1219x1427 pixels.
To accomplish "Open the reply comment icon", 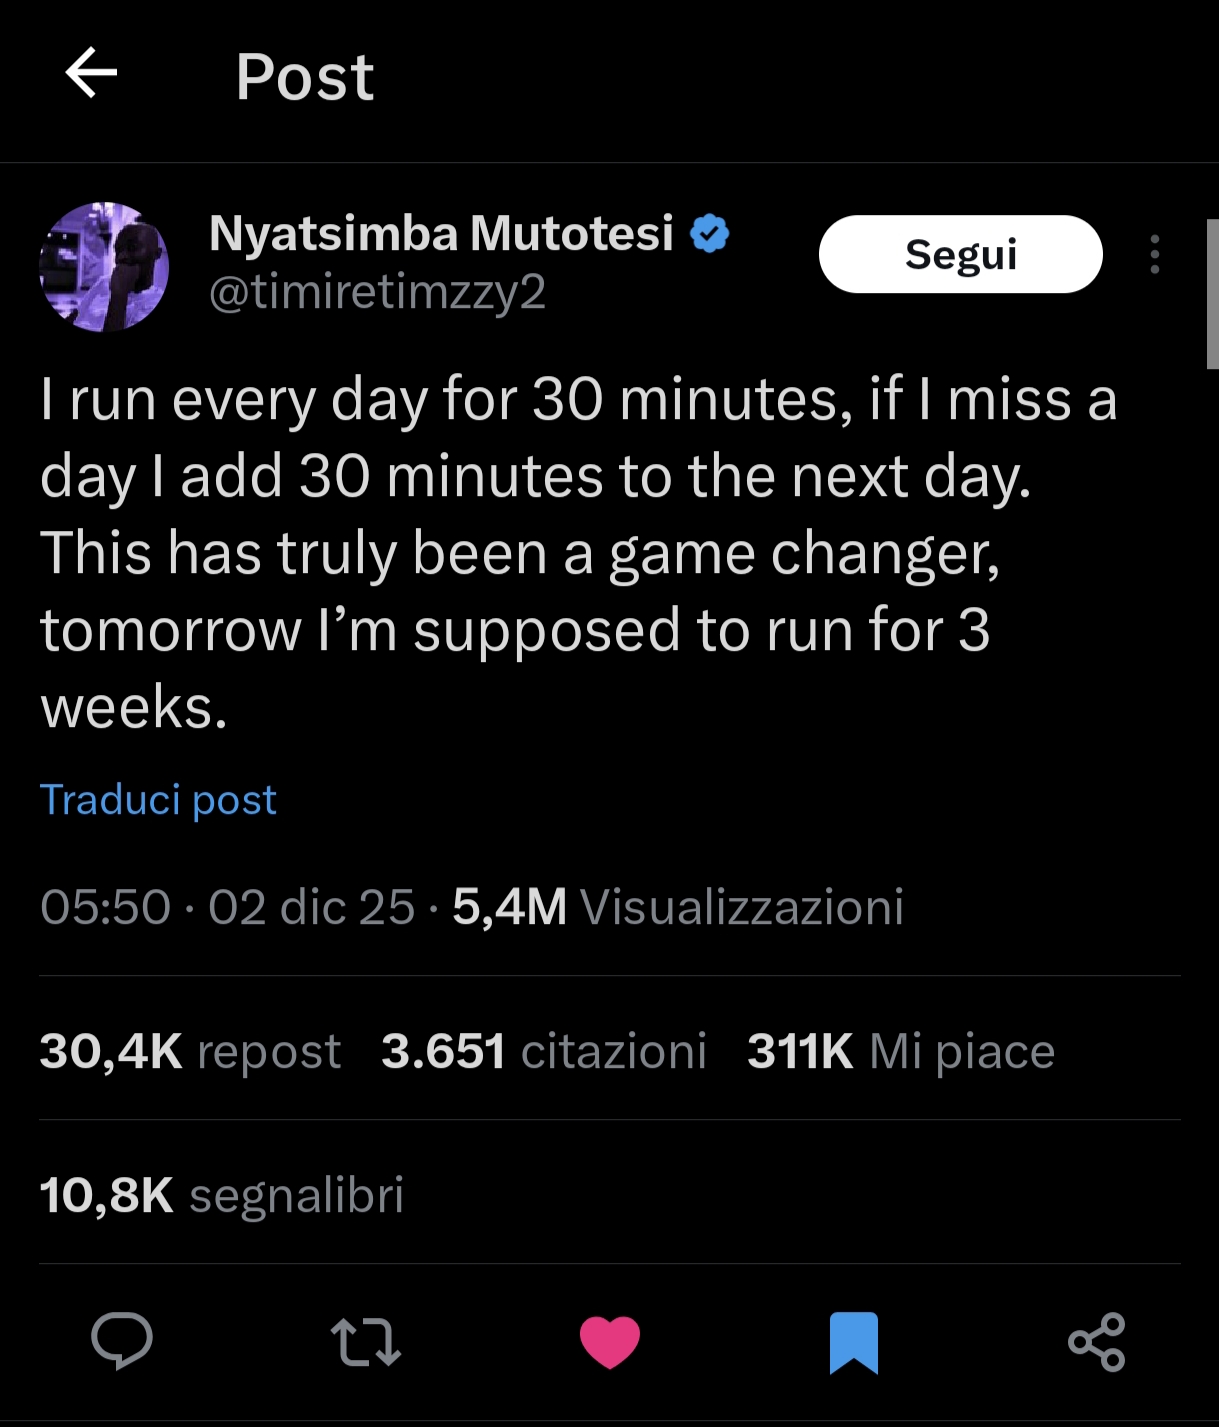I will point(122,1341).
